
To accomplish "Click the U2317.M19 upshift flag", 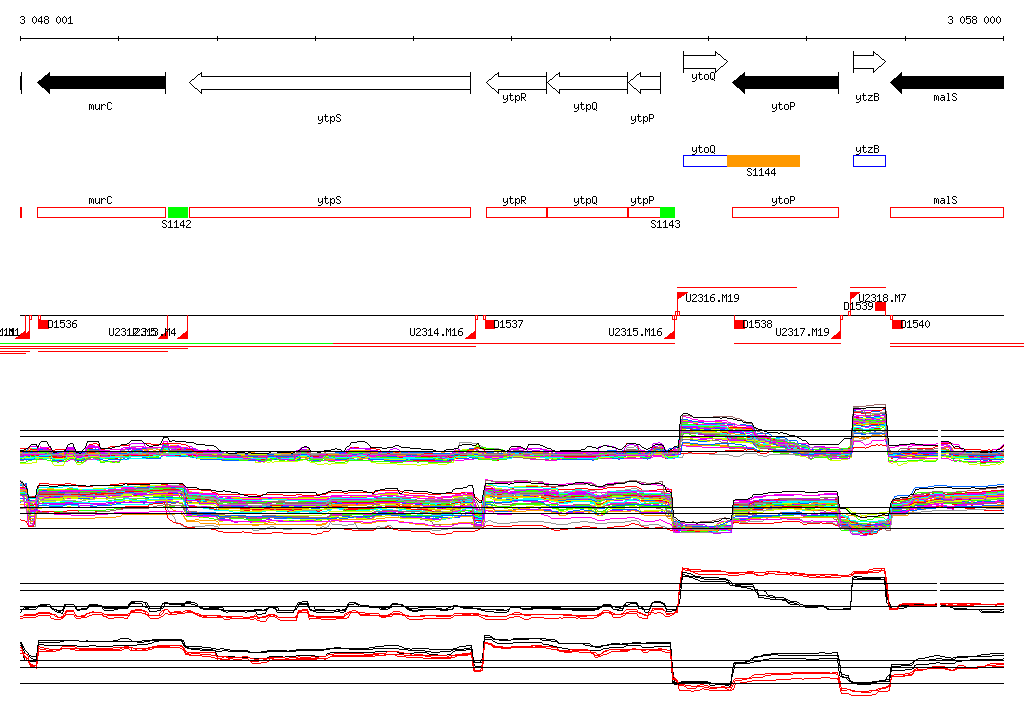I will pyautogui.click(x=836, y=334).
